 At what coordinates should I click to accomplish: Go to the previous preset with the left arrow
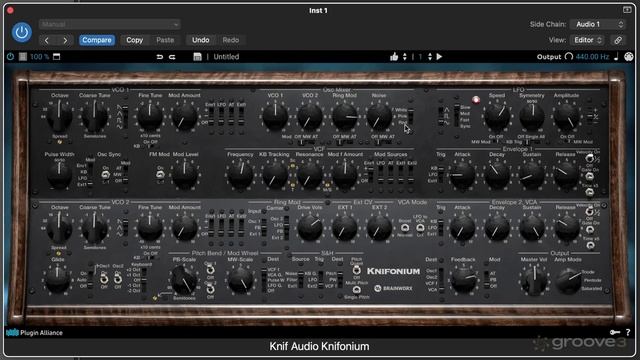(47, 40)
